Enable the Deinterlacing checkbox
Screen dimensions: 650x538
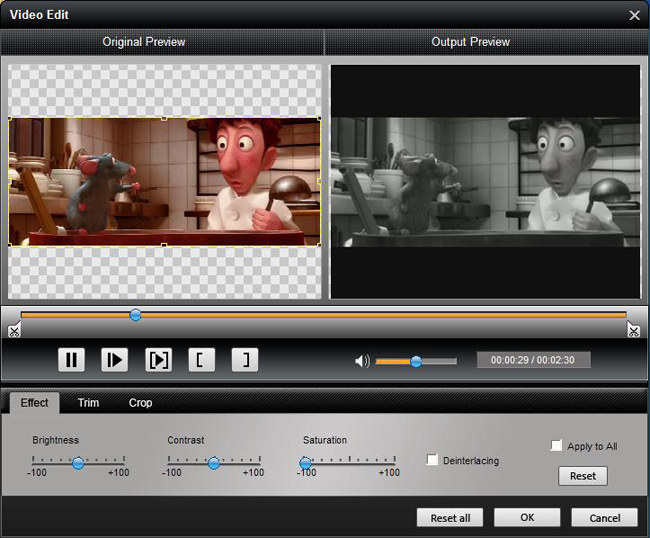pyautogui.click(x=432, y=460)
